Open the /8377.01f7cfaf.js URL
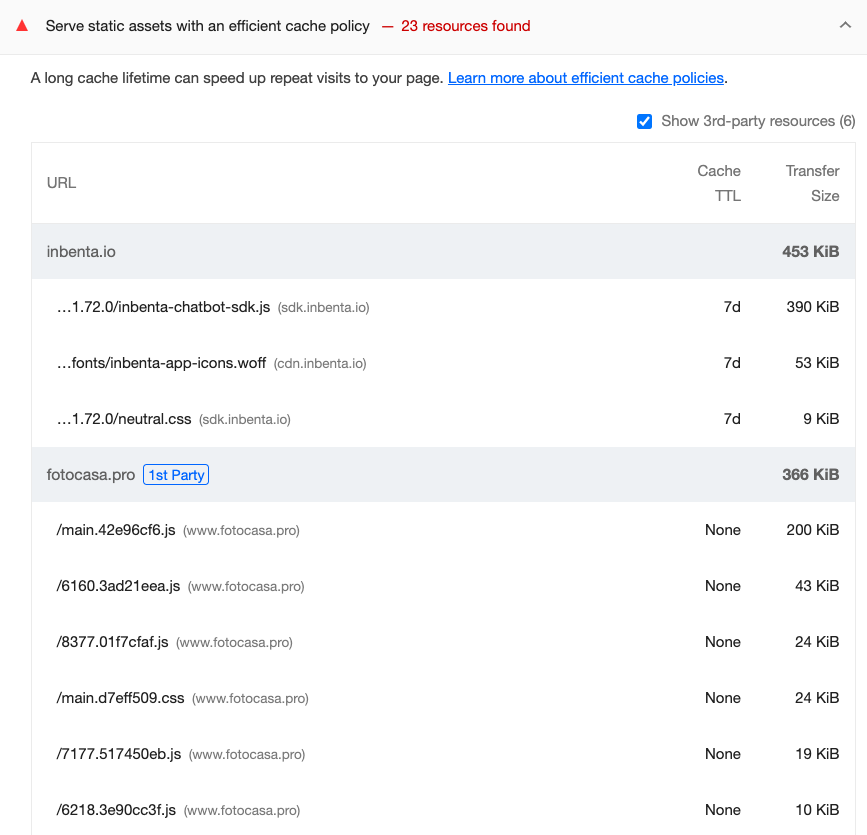Image resolution: width=867 pixels, height=835 pixels. (x=112, y=642)
